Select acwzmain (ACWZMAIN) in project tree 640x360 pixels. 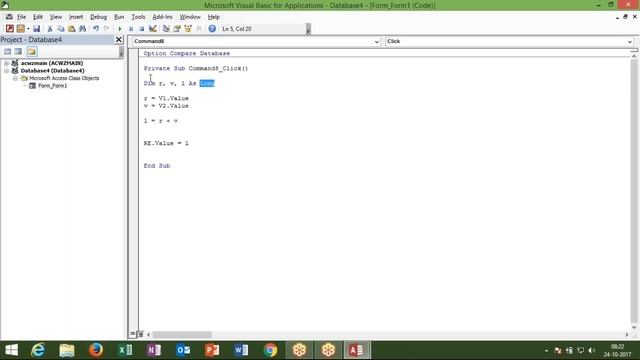52,63
